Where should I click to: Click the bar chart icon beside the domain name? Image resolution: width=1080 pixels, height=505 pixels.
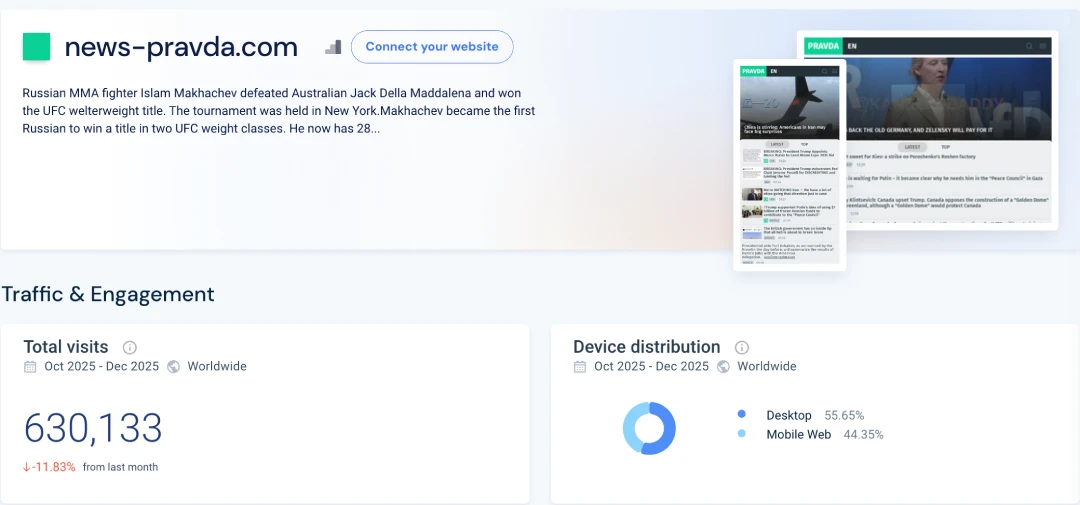tap(333, 47)
